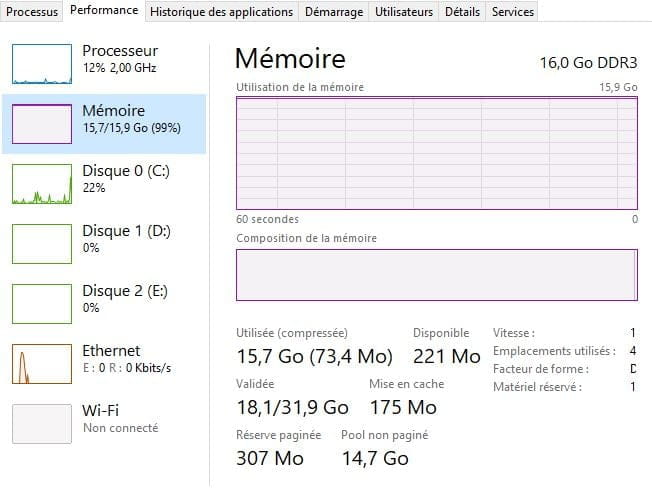
Task: Click the Ethernet activity graph thumbnail
Action: click(x=41, y=364)
